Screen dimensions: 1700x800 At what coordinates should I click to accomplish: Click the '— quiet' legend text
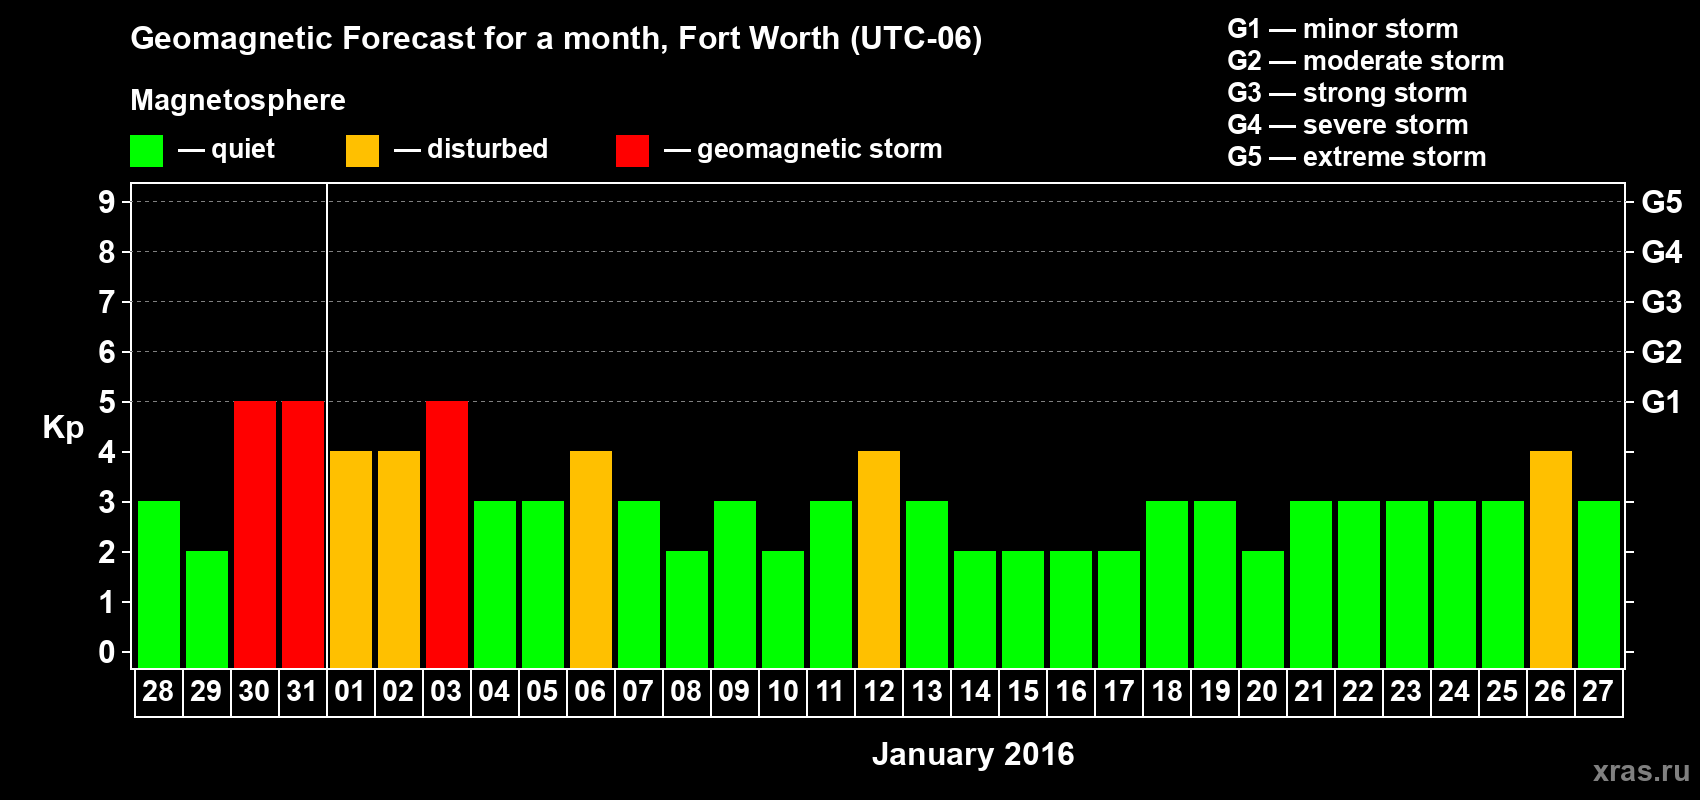point(226,149)
